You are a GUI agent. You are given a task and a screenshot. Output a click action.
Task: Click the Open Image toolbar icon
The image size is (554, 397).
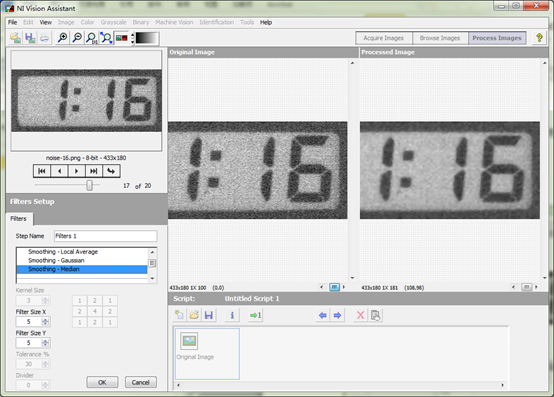pyautogui.click(x=15, y=38)
